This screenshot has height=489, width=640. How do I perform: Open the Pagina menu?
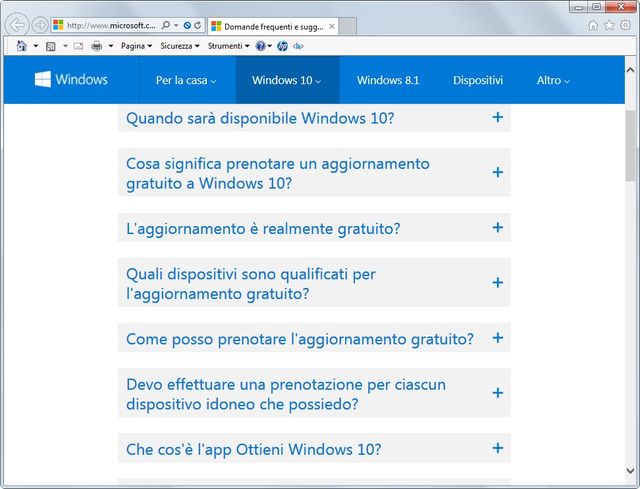coord(136,46)
